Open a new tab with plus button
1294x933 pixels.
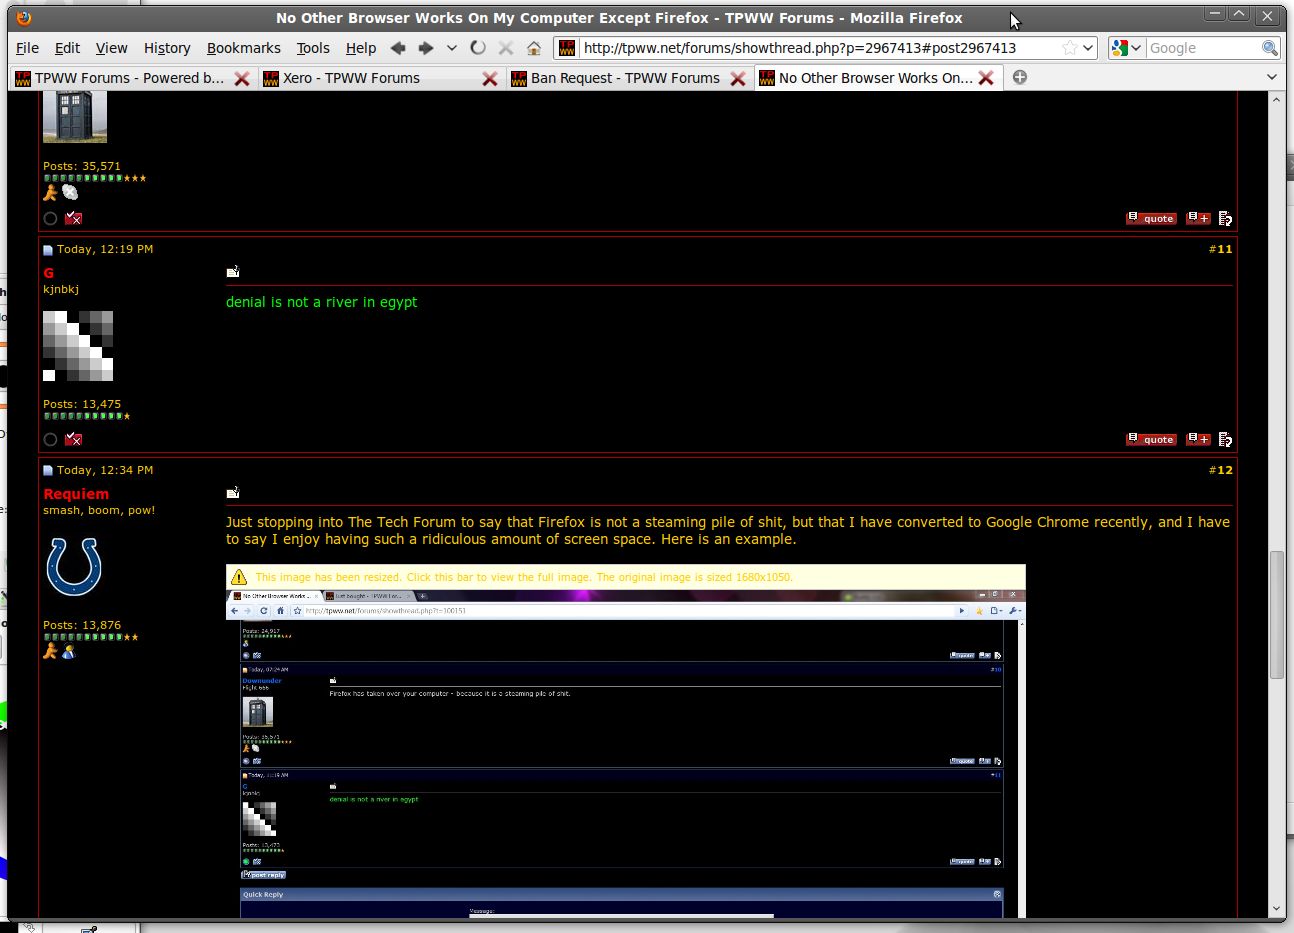pyautogui.click(x=1020, y=77)
